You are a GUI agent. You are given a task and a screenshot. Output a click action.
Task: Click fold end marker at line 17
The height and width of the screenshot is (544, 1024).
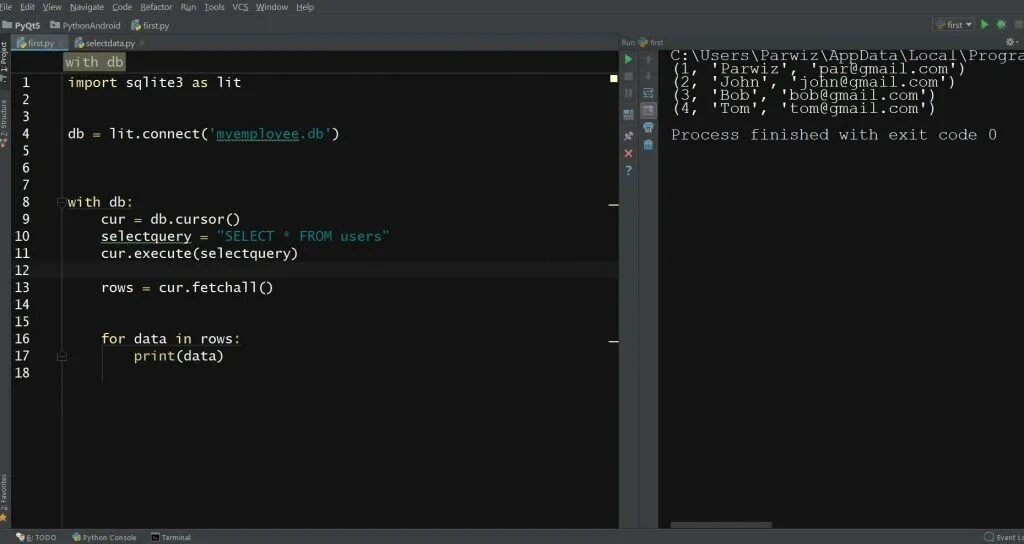[x=61, y=356]
